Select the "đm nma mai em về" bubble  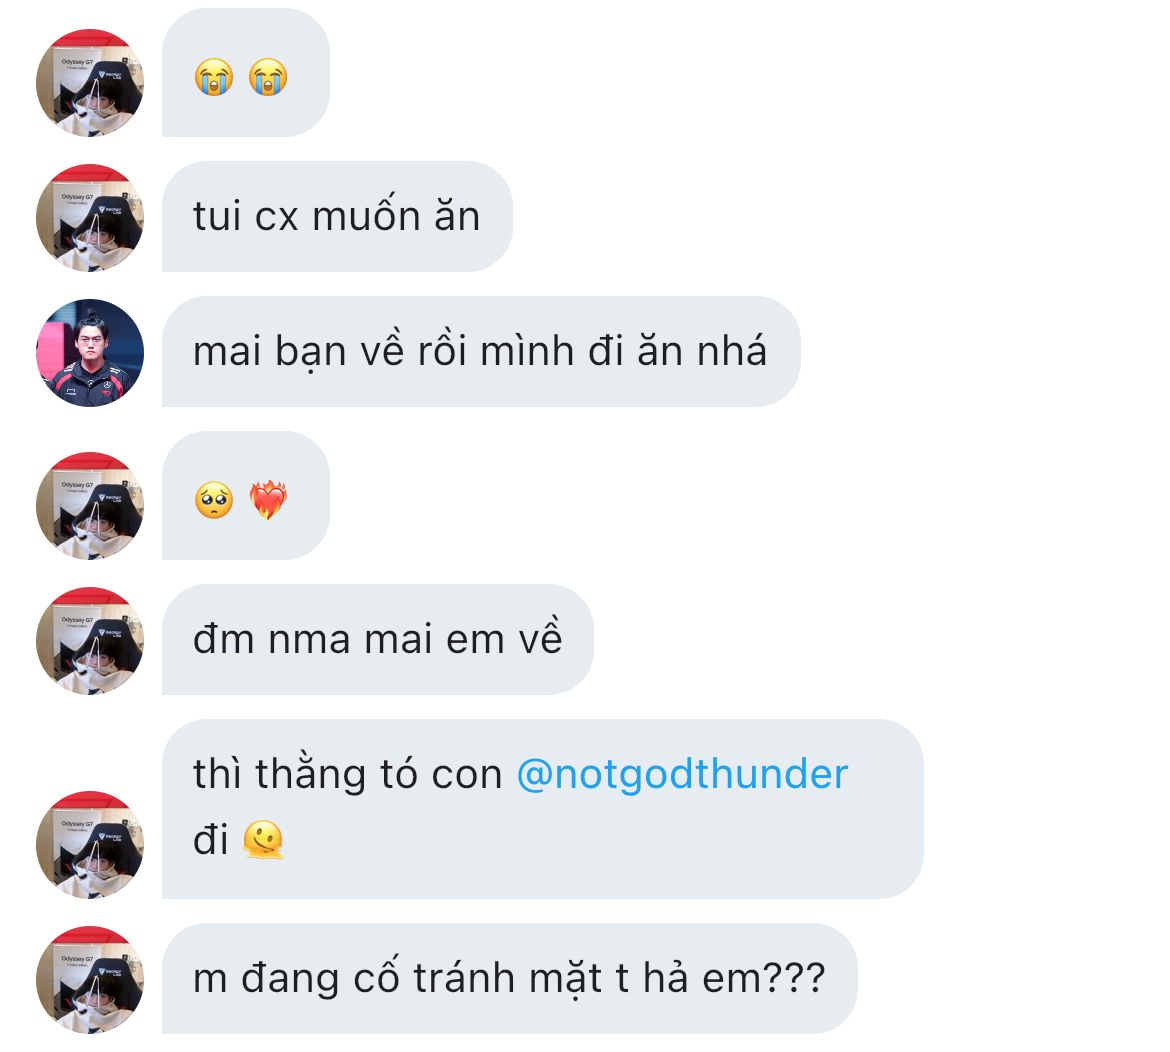pos(378,639)
